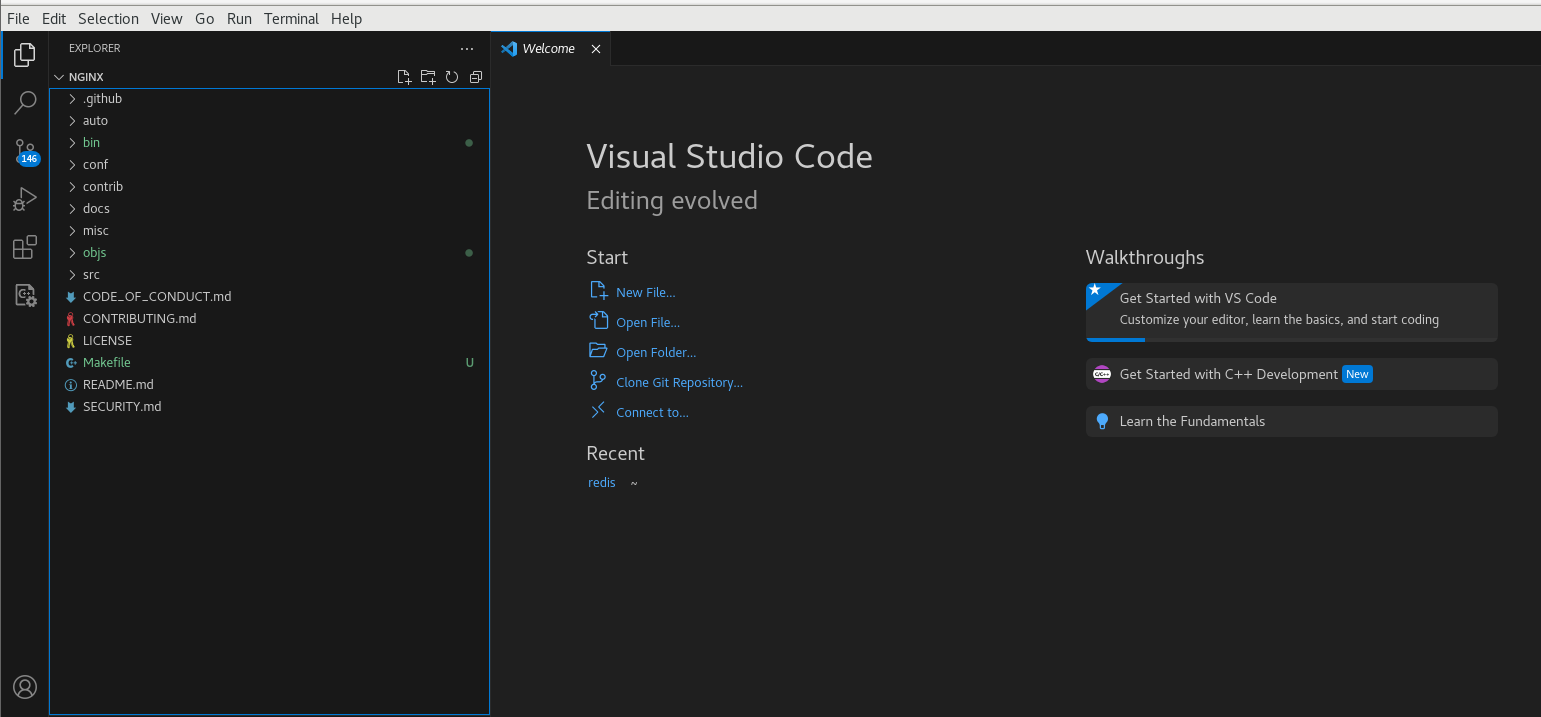Viewport: 1541px width, 717px height.
Task: Click the CONTRIBUTING.md file icon
Action: tap(71, 319)
